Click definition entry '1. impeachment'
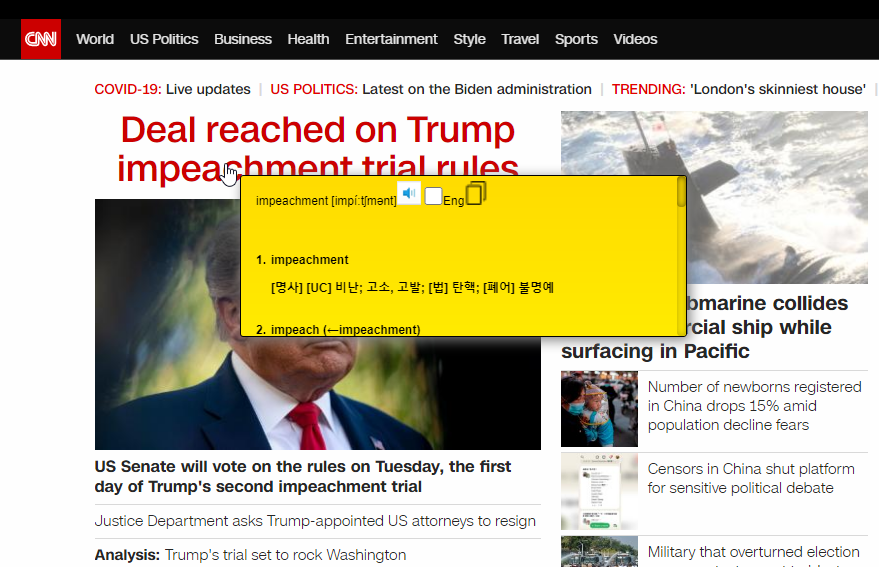This screenshot has width=879, height=567. coord(302,260)
